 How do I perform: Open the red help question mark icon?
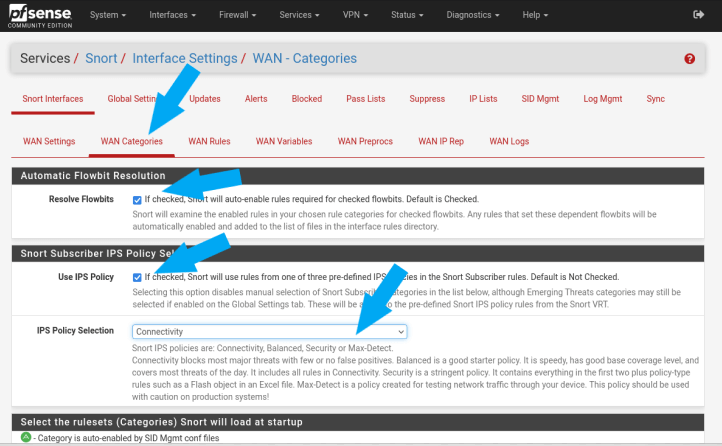point(689,58)
